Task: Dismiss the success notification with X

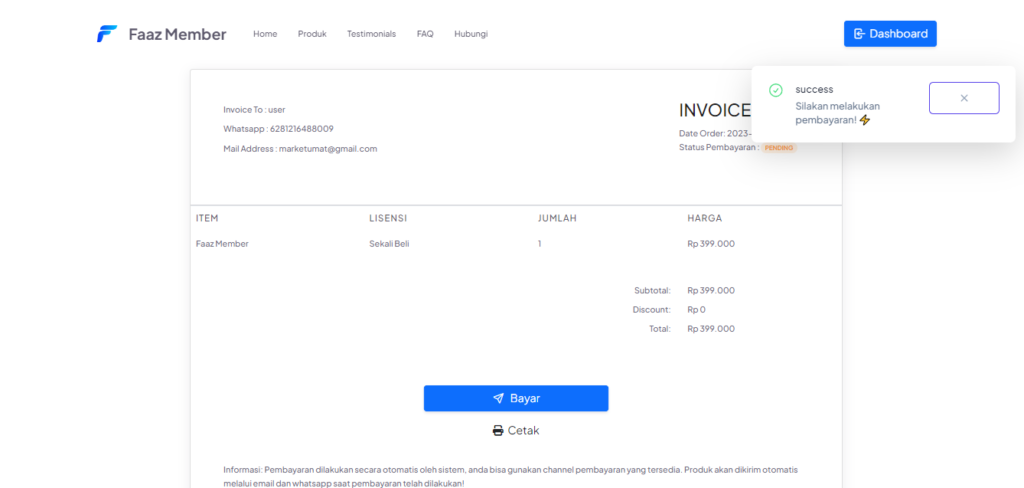Action: click(x=963, y=98)
